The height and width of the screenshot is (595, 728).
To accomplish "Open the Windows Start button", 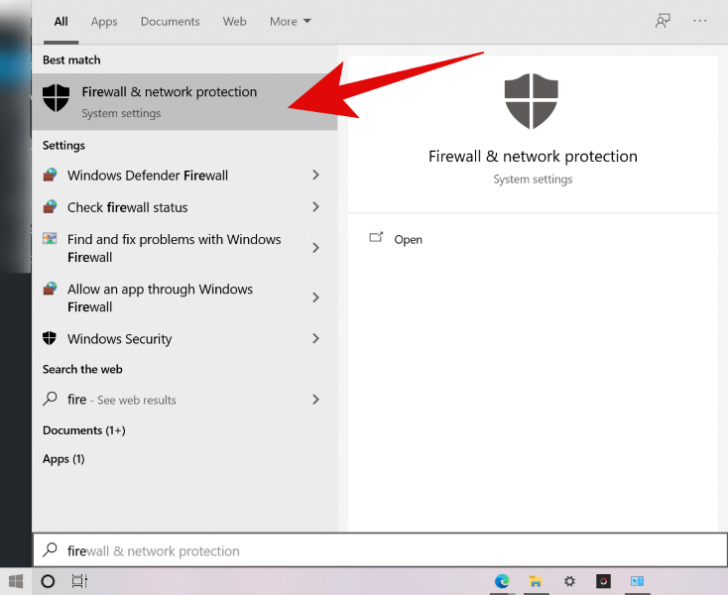I will (x=16, y=581).
